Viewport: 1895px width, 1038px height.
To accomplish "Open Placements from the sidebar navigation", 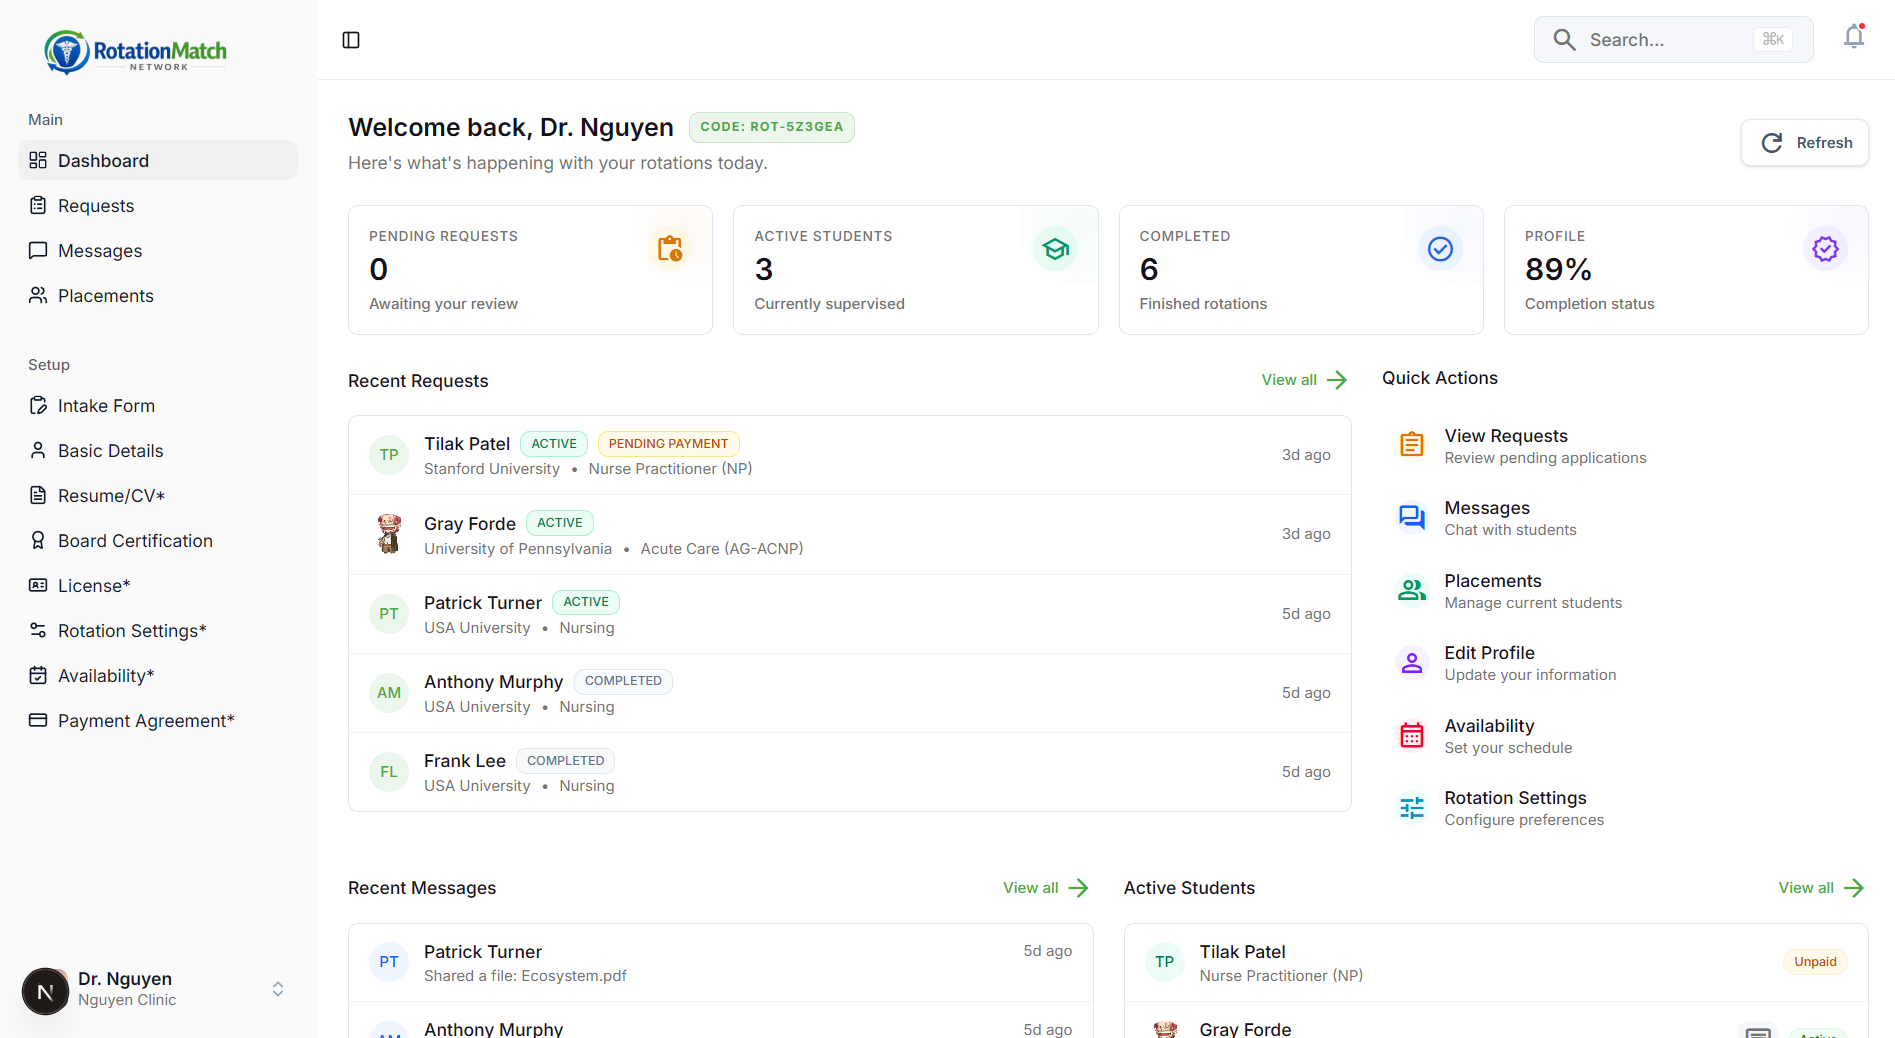I will pos(105,296).
